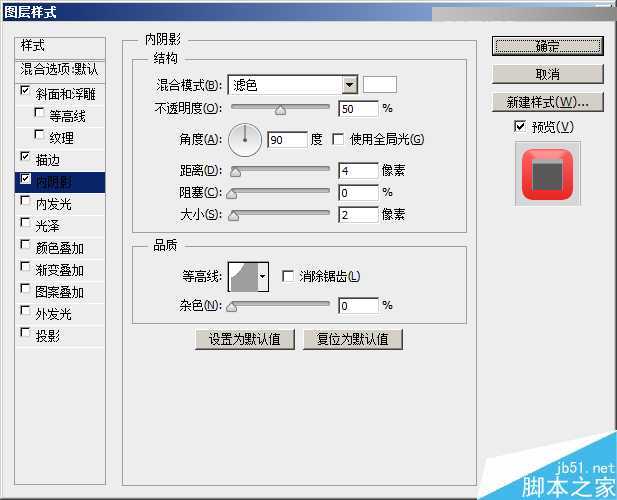Select 混合选项:默认 in the list
617x500 pixels.
(60, 70)
